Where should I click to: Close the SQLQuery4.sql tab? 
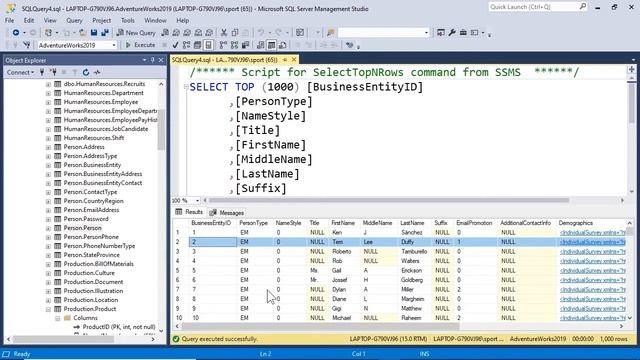coord(294,60)
